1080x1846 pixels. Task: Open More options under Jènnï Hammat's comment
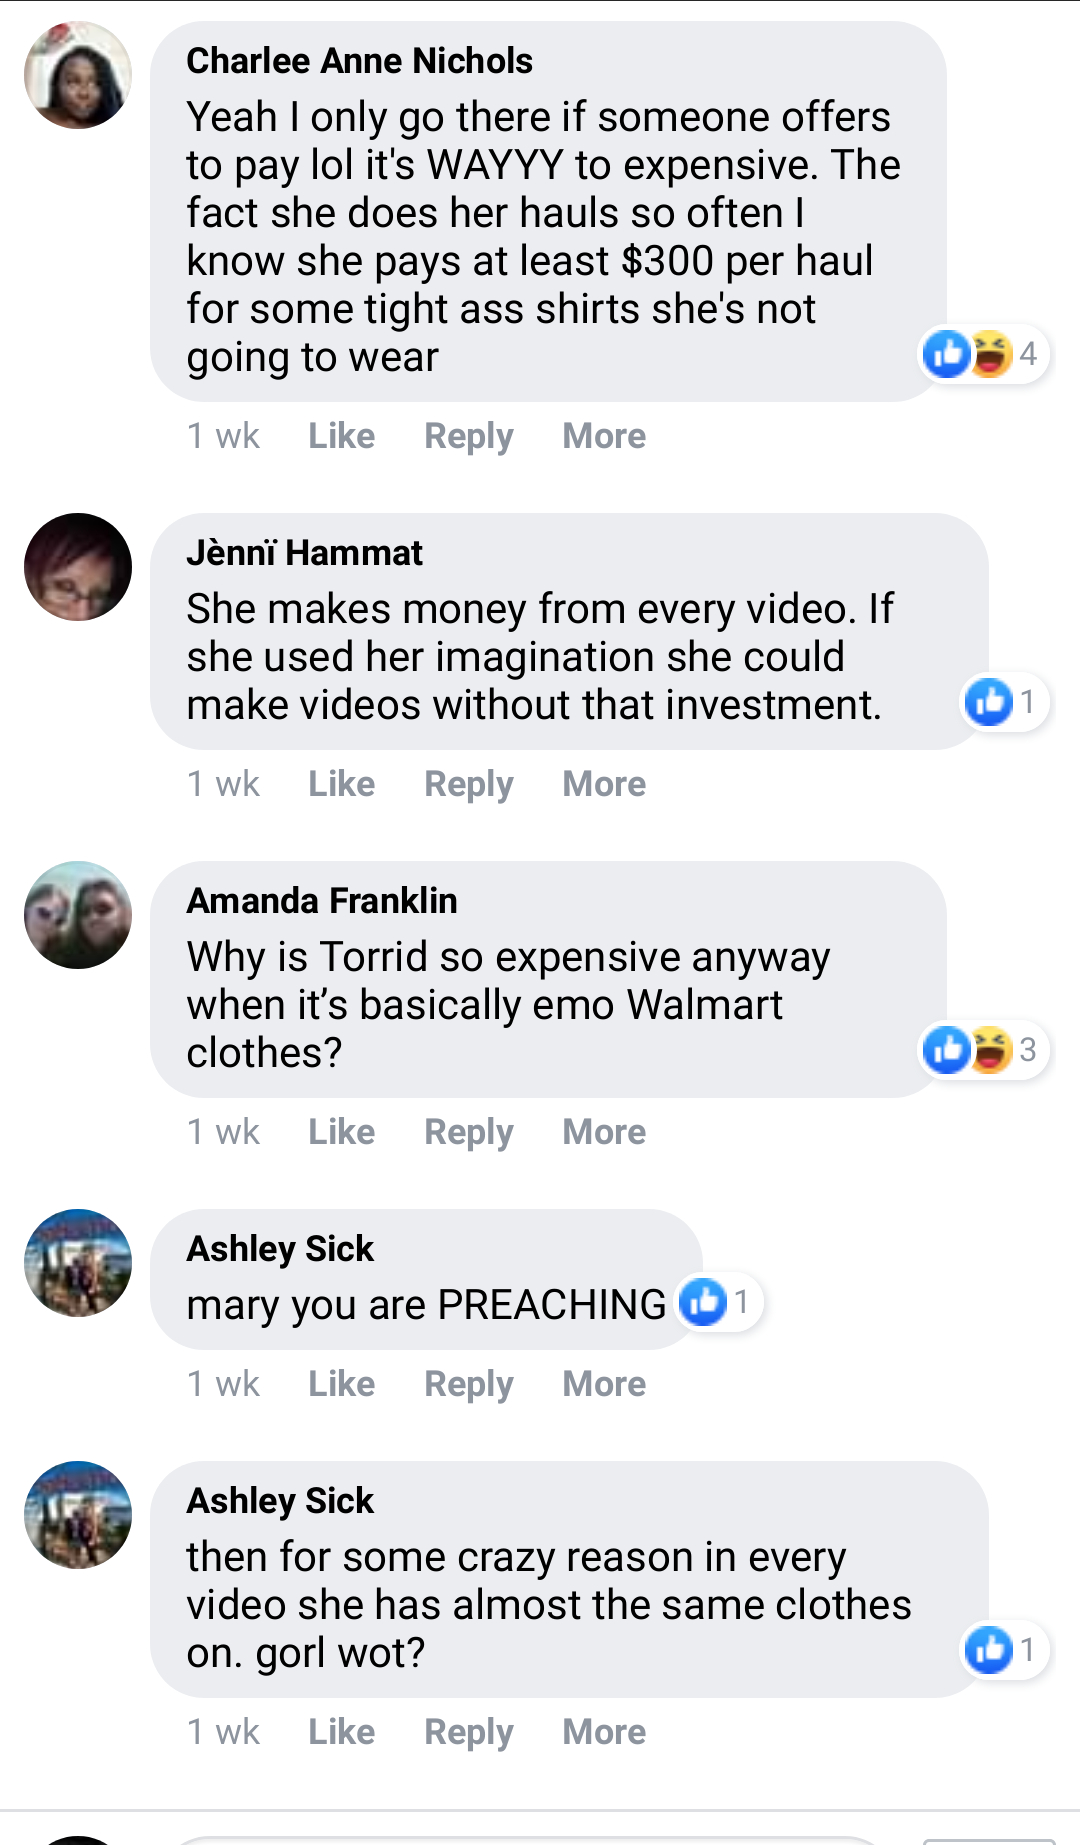click(x=604, y=784)
